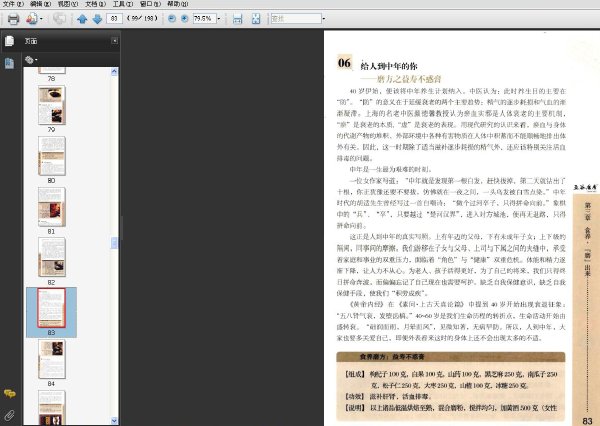The image size is (600, 426).
Task: Open the 帮助 menu
Action: [178, 4]
